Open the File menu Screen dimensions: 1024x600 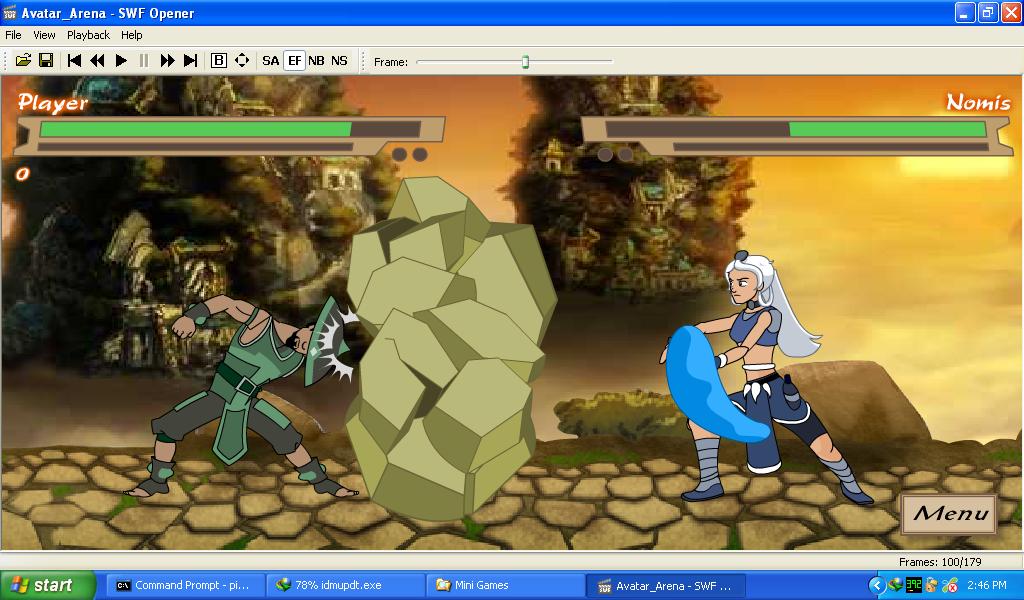pyautogui.click(x=13, y=35)
